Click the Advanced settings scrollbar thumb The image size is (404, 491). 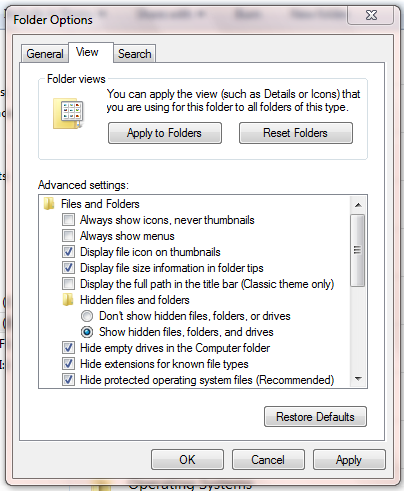(358, 250)
